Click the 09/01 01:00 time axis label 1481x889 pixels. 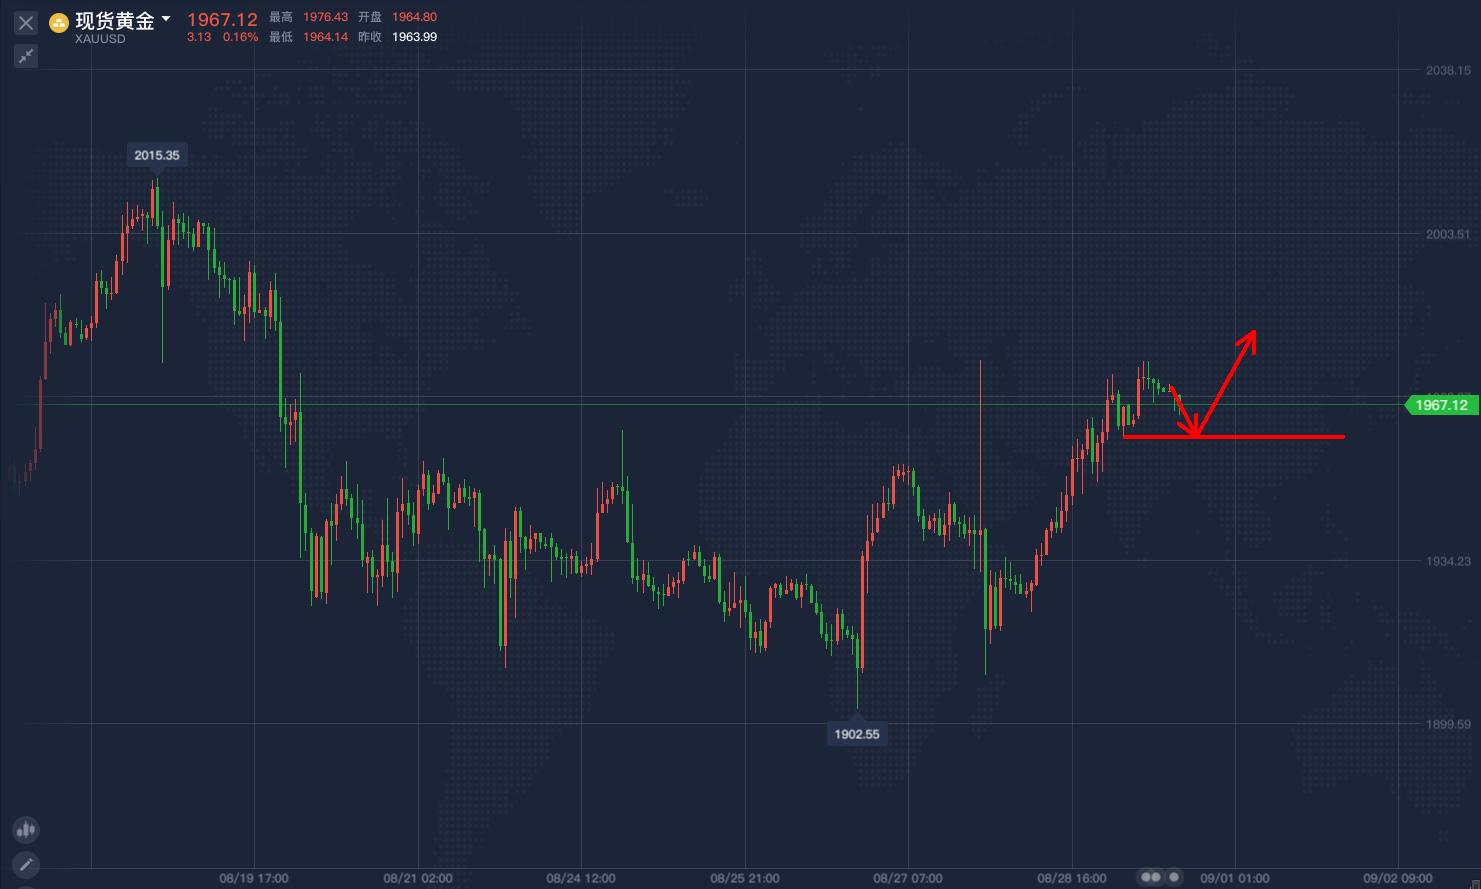[1235, 878]
